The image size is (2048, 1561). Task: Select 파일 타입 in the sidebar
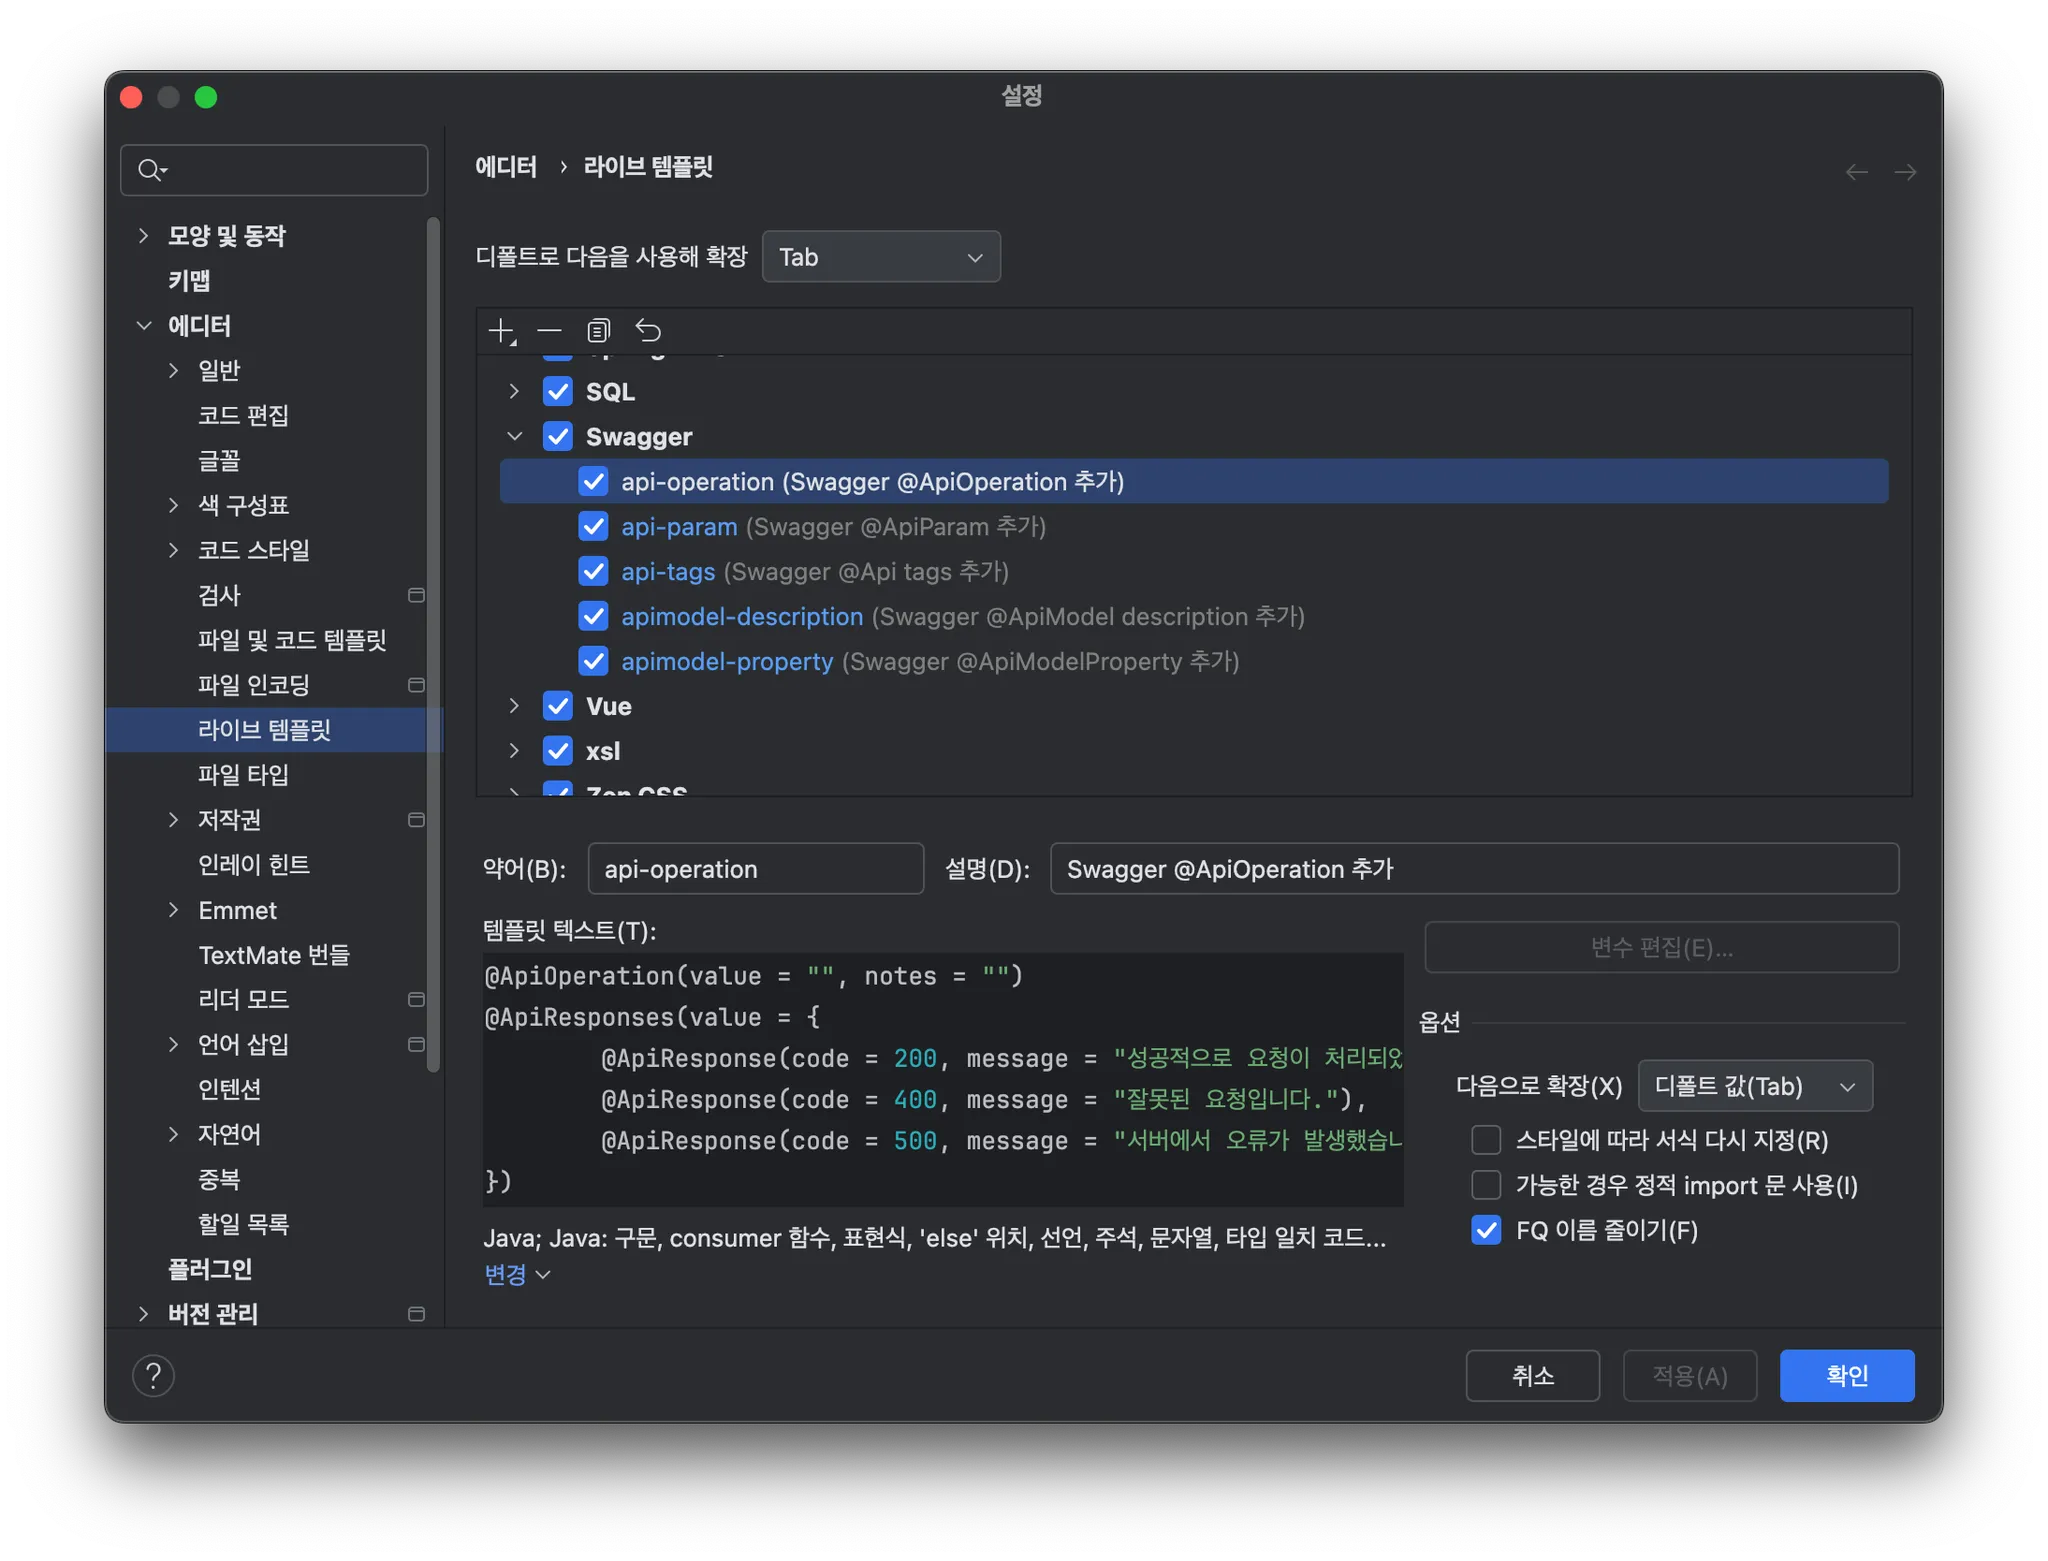[243, 774]
